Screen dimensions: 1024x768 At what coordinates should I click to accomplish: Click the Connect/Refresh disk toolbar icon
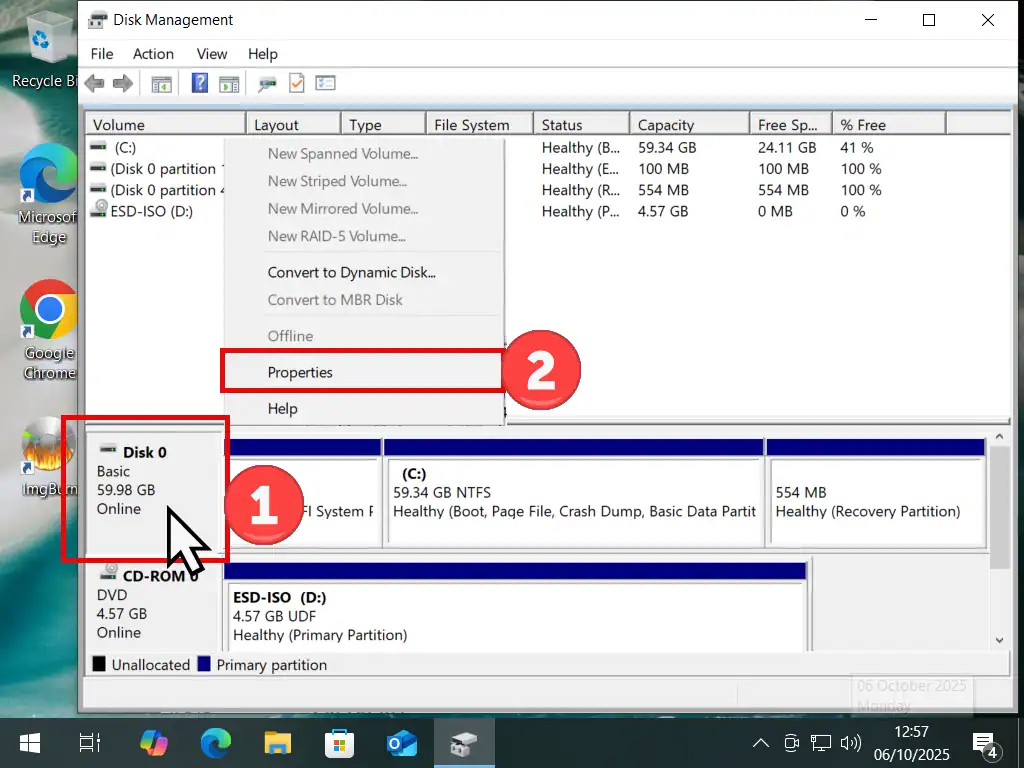[x=267, y=84]
